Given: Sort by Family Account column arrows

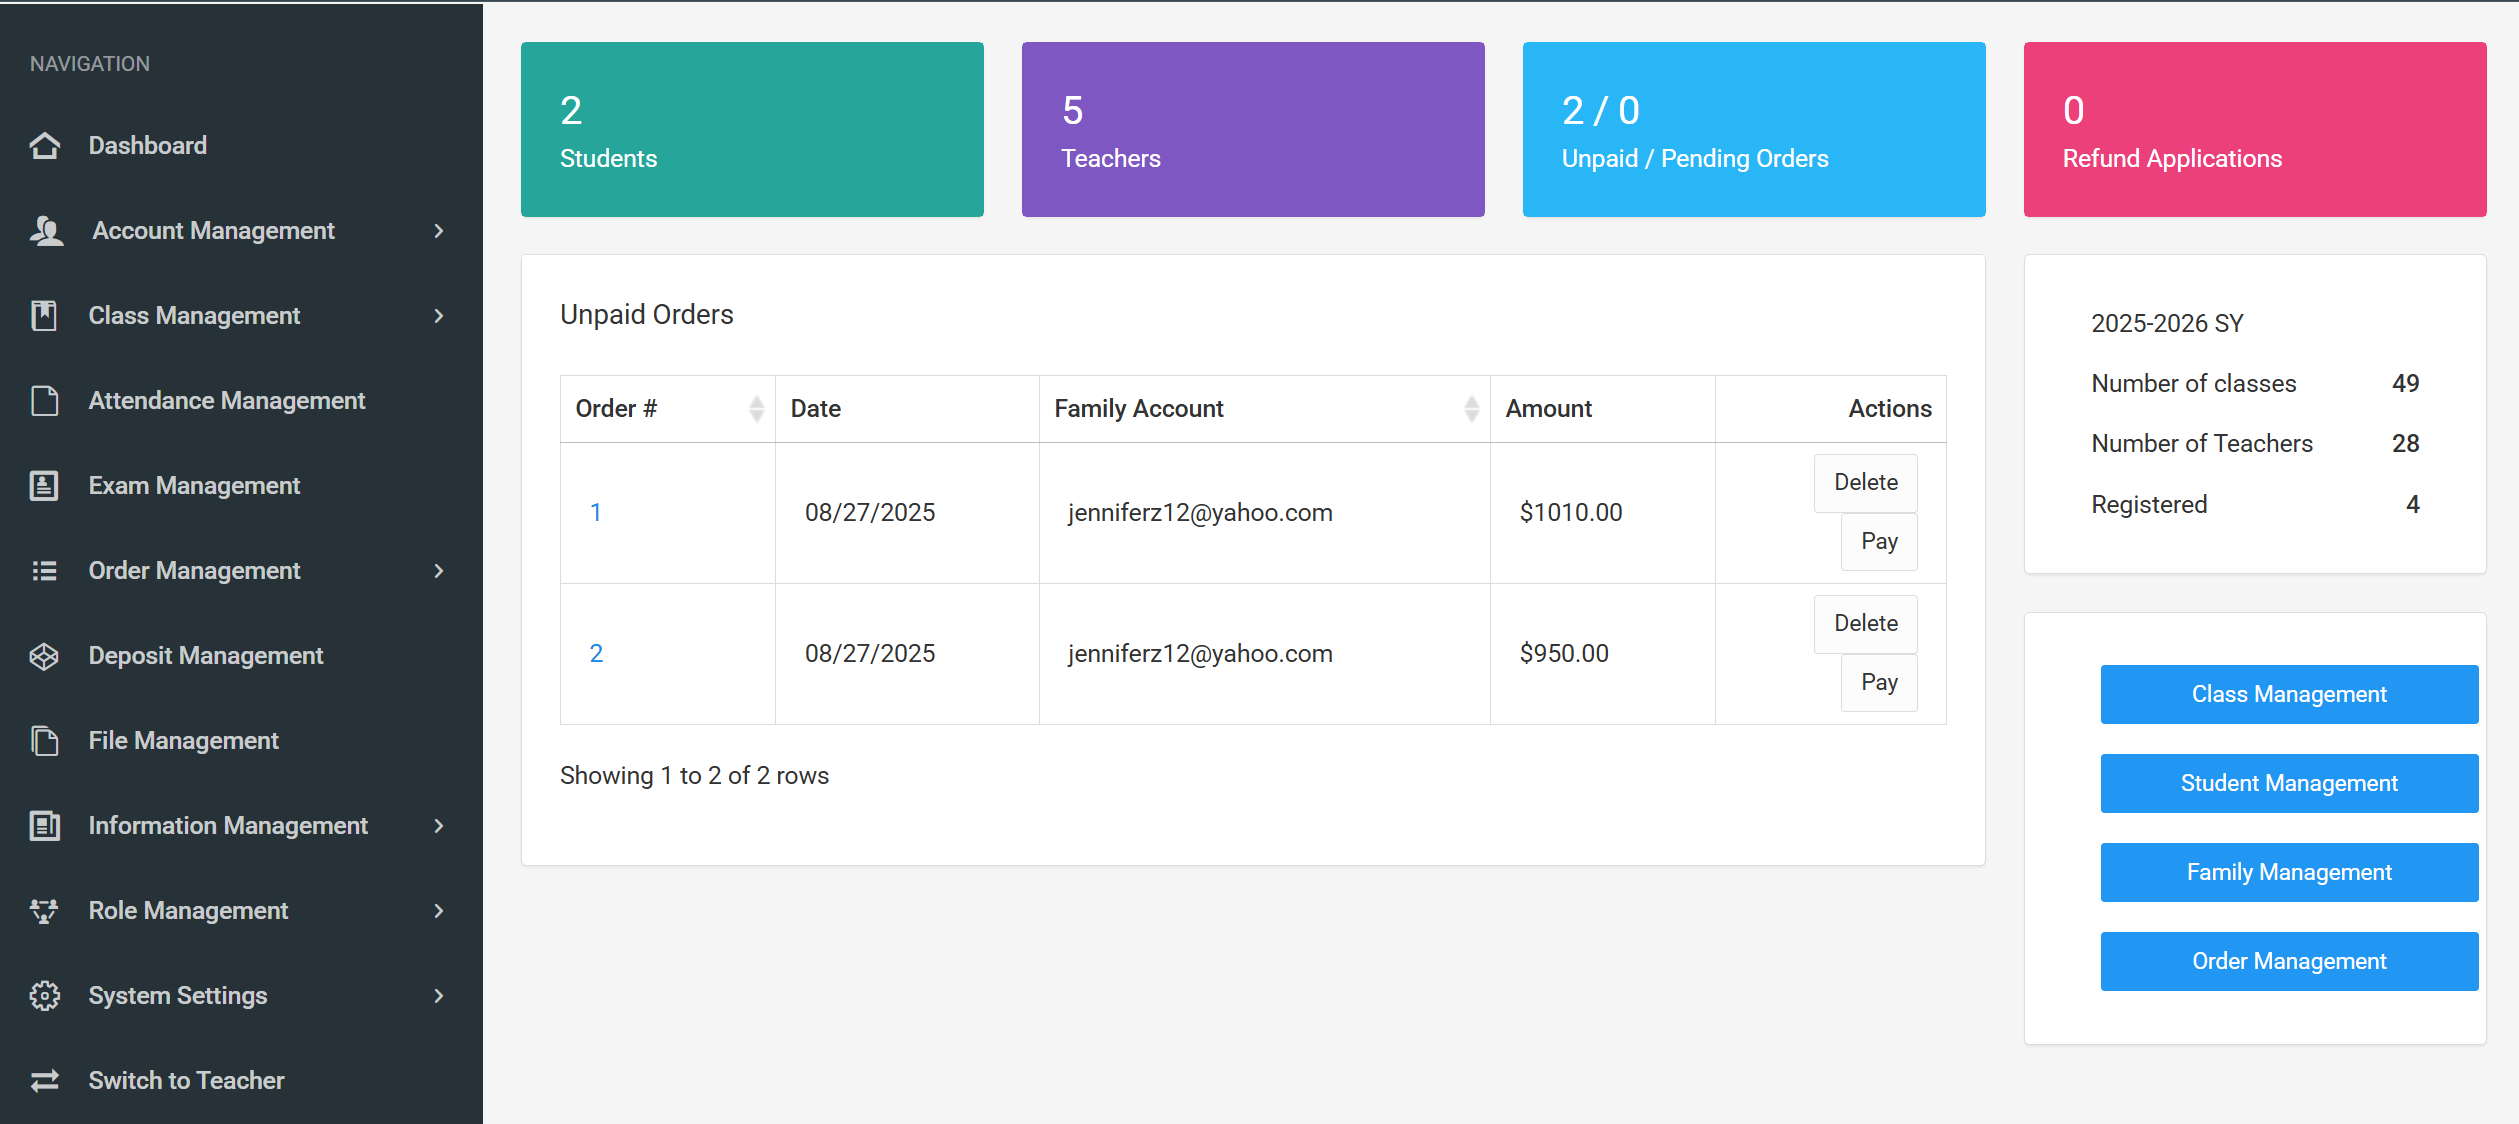Looking at the screenshot, I should (1471, 409).
